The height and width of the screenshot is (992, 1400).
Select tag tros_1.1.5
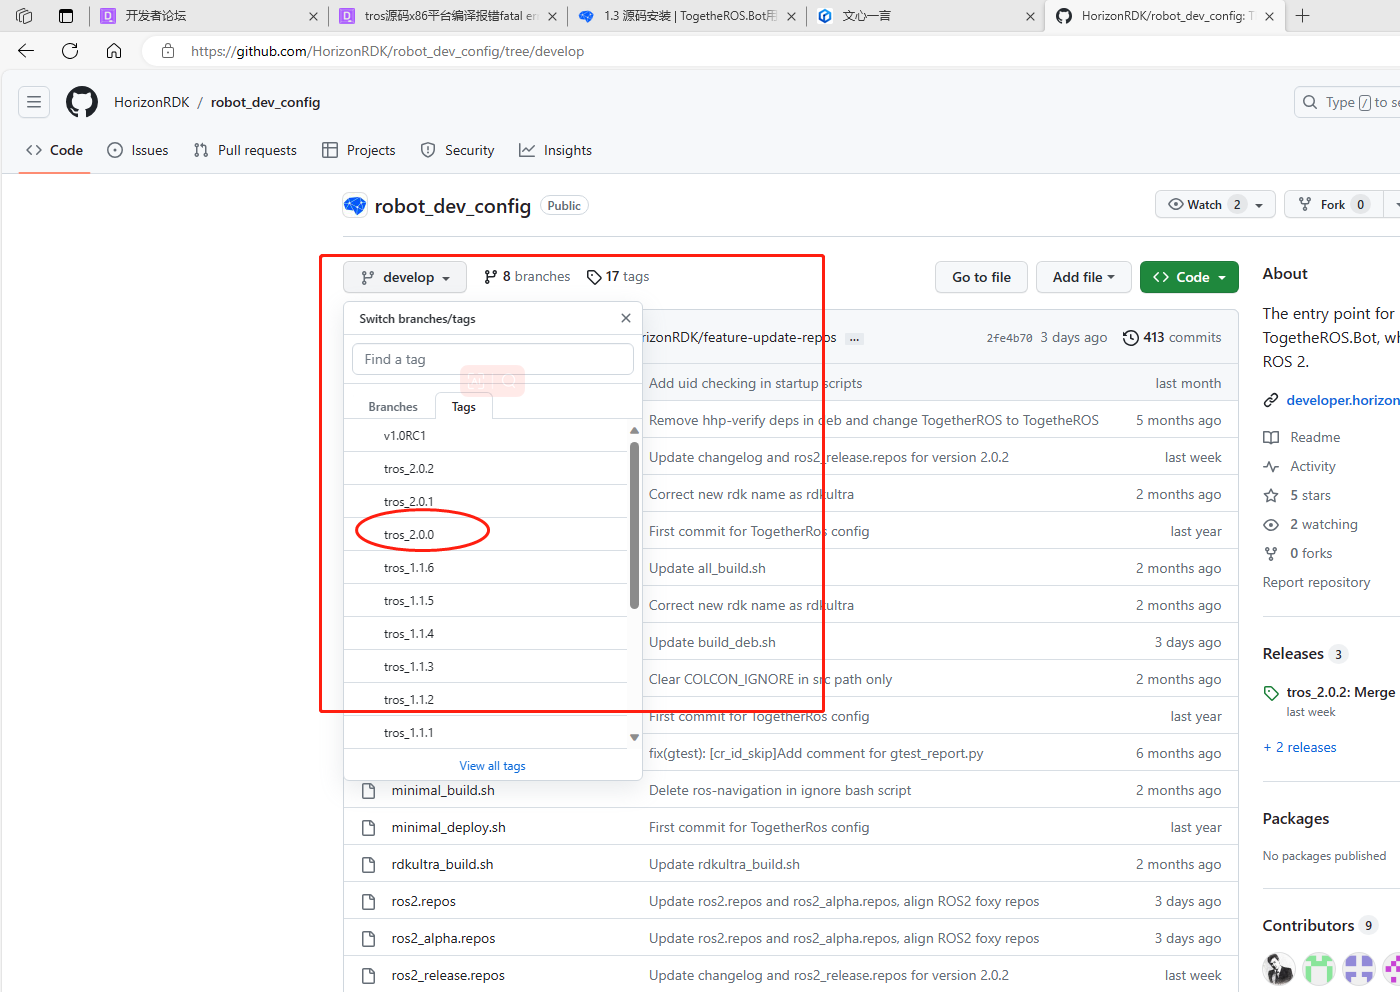[485, 601]
